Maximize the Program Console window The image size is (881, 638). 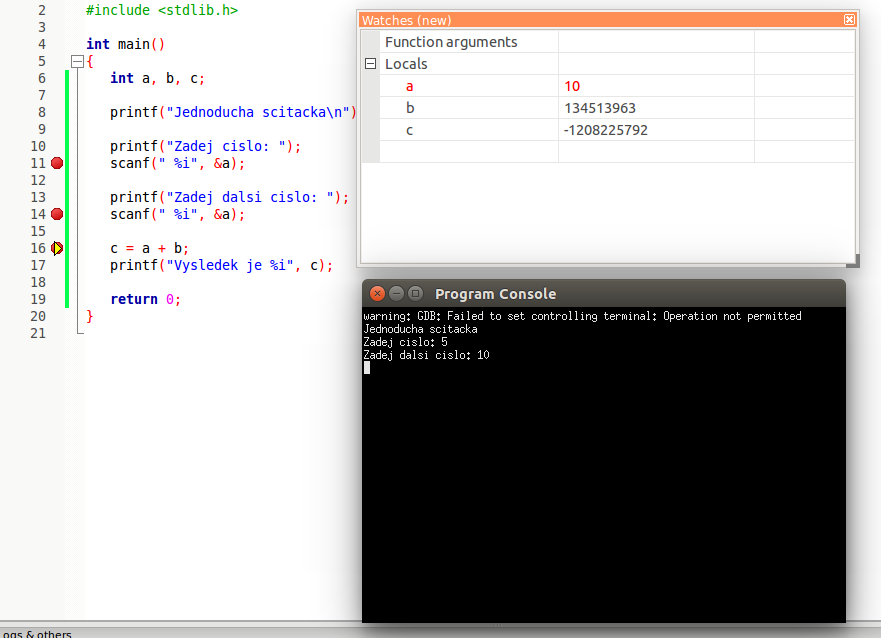point(415,294)
